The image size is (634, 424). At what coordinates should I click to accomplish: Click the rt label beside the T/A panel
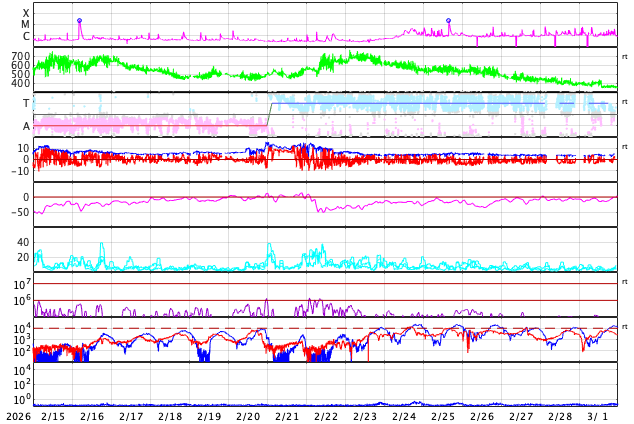click(x=625, y=102)
